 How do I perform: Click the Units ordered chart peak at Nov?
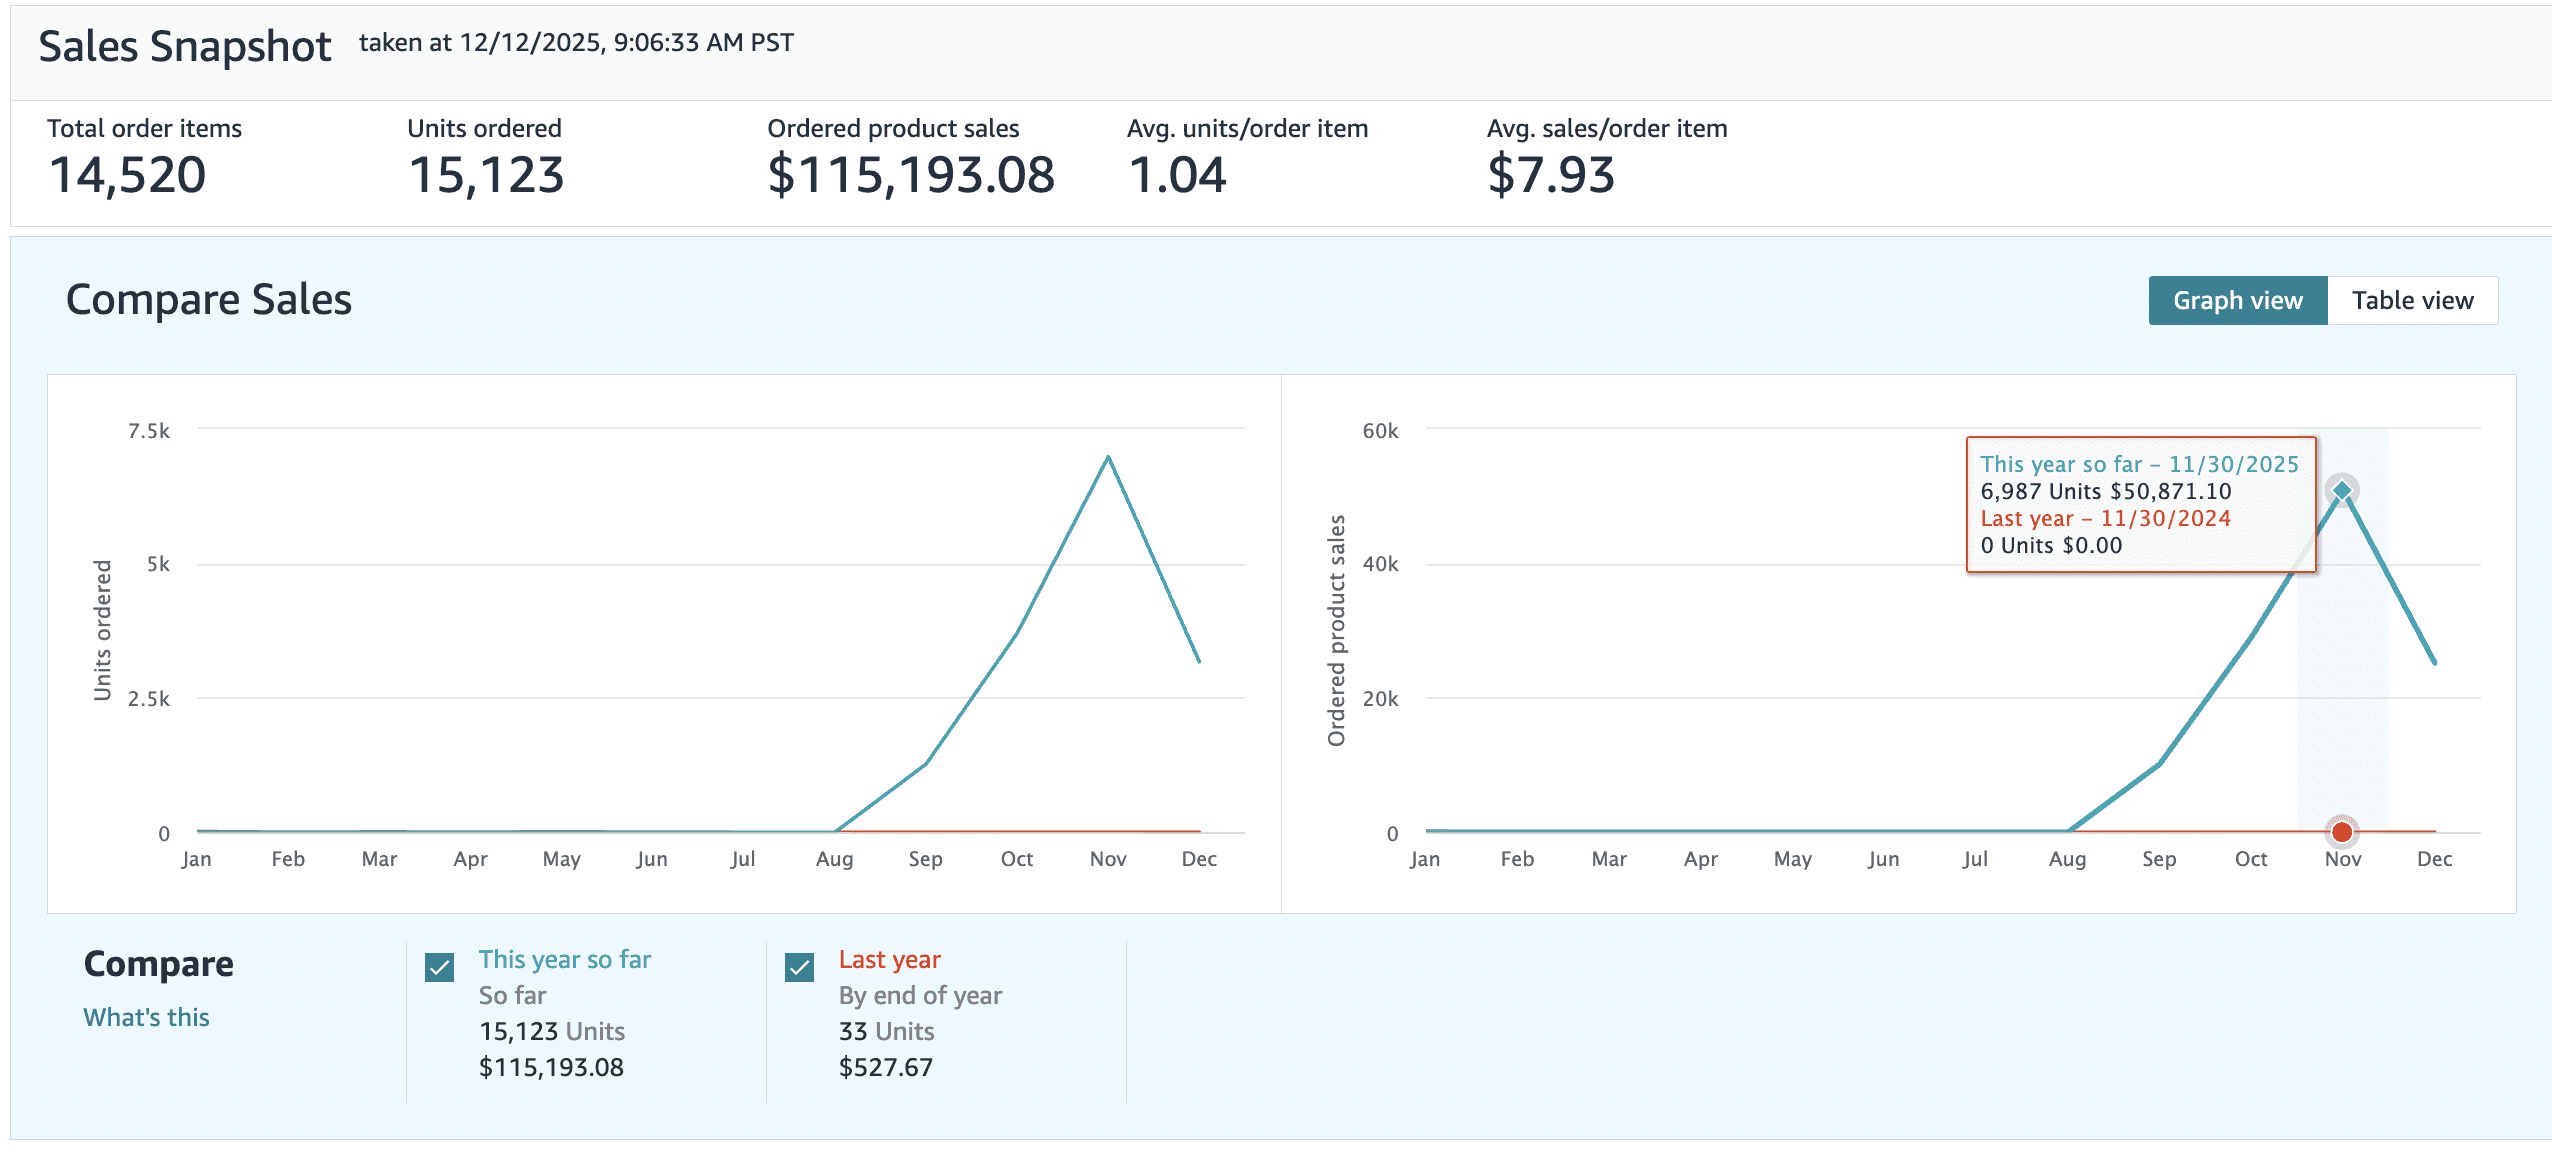point(1108,458)
